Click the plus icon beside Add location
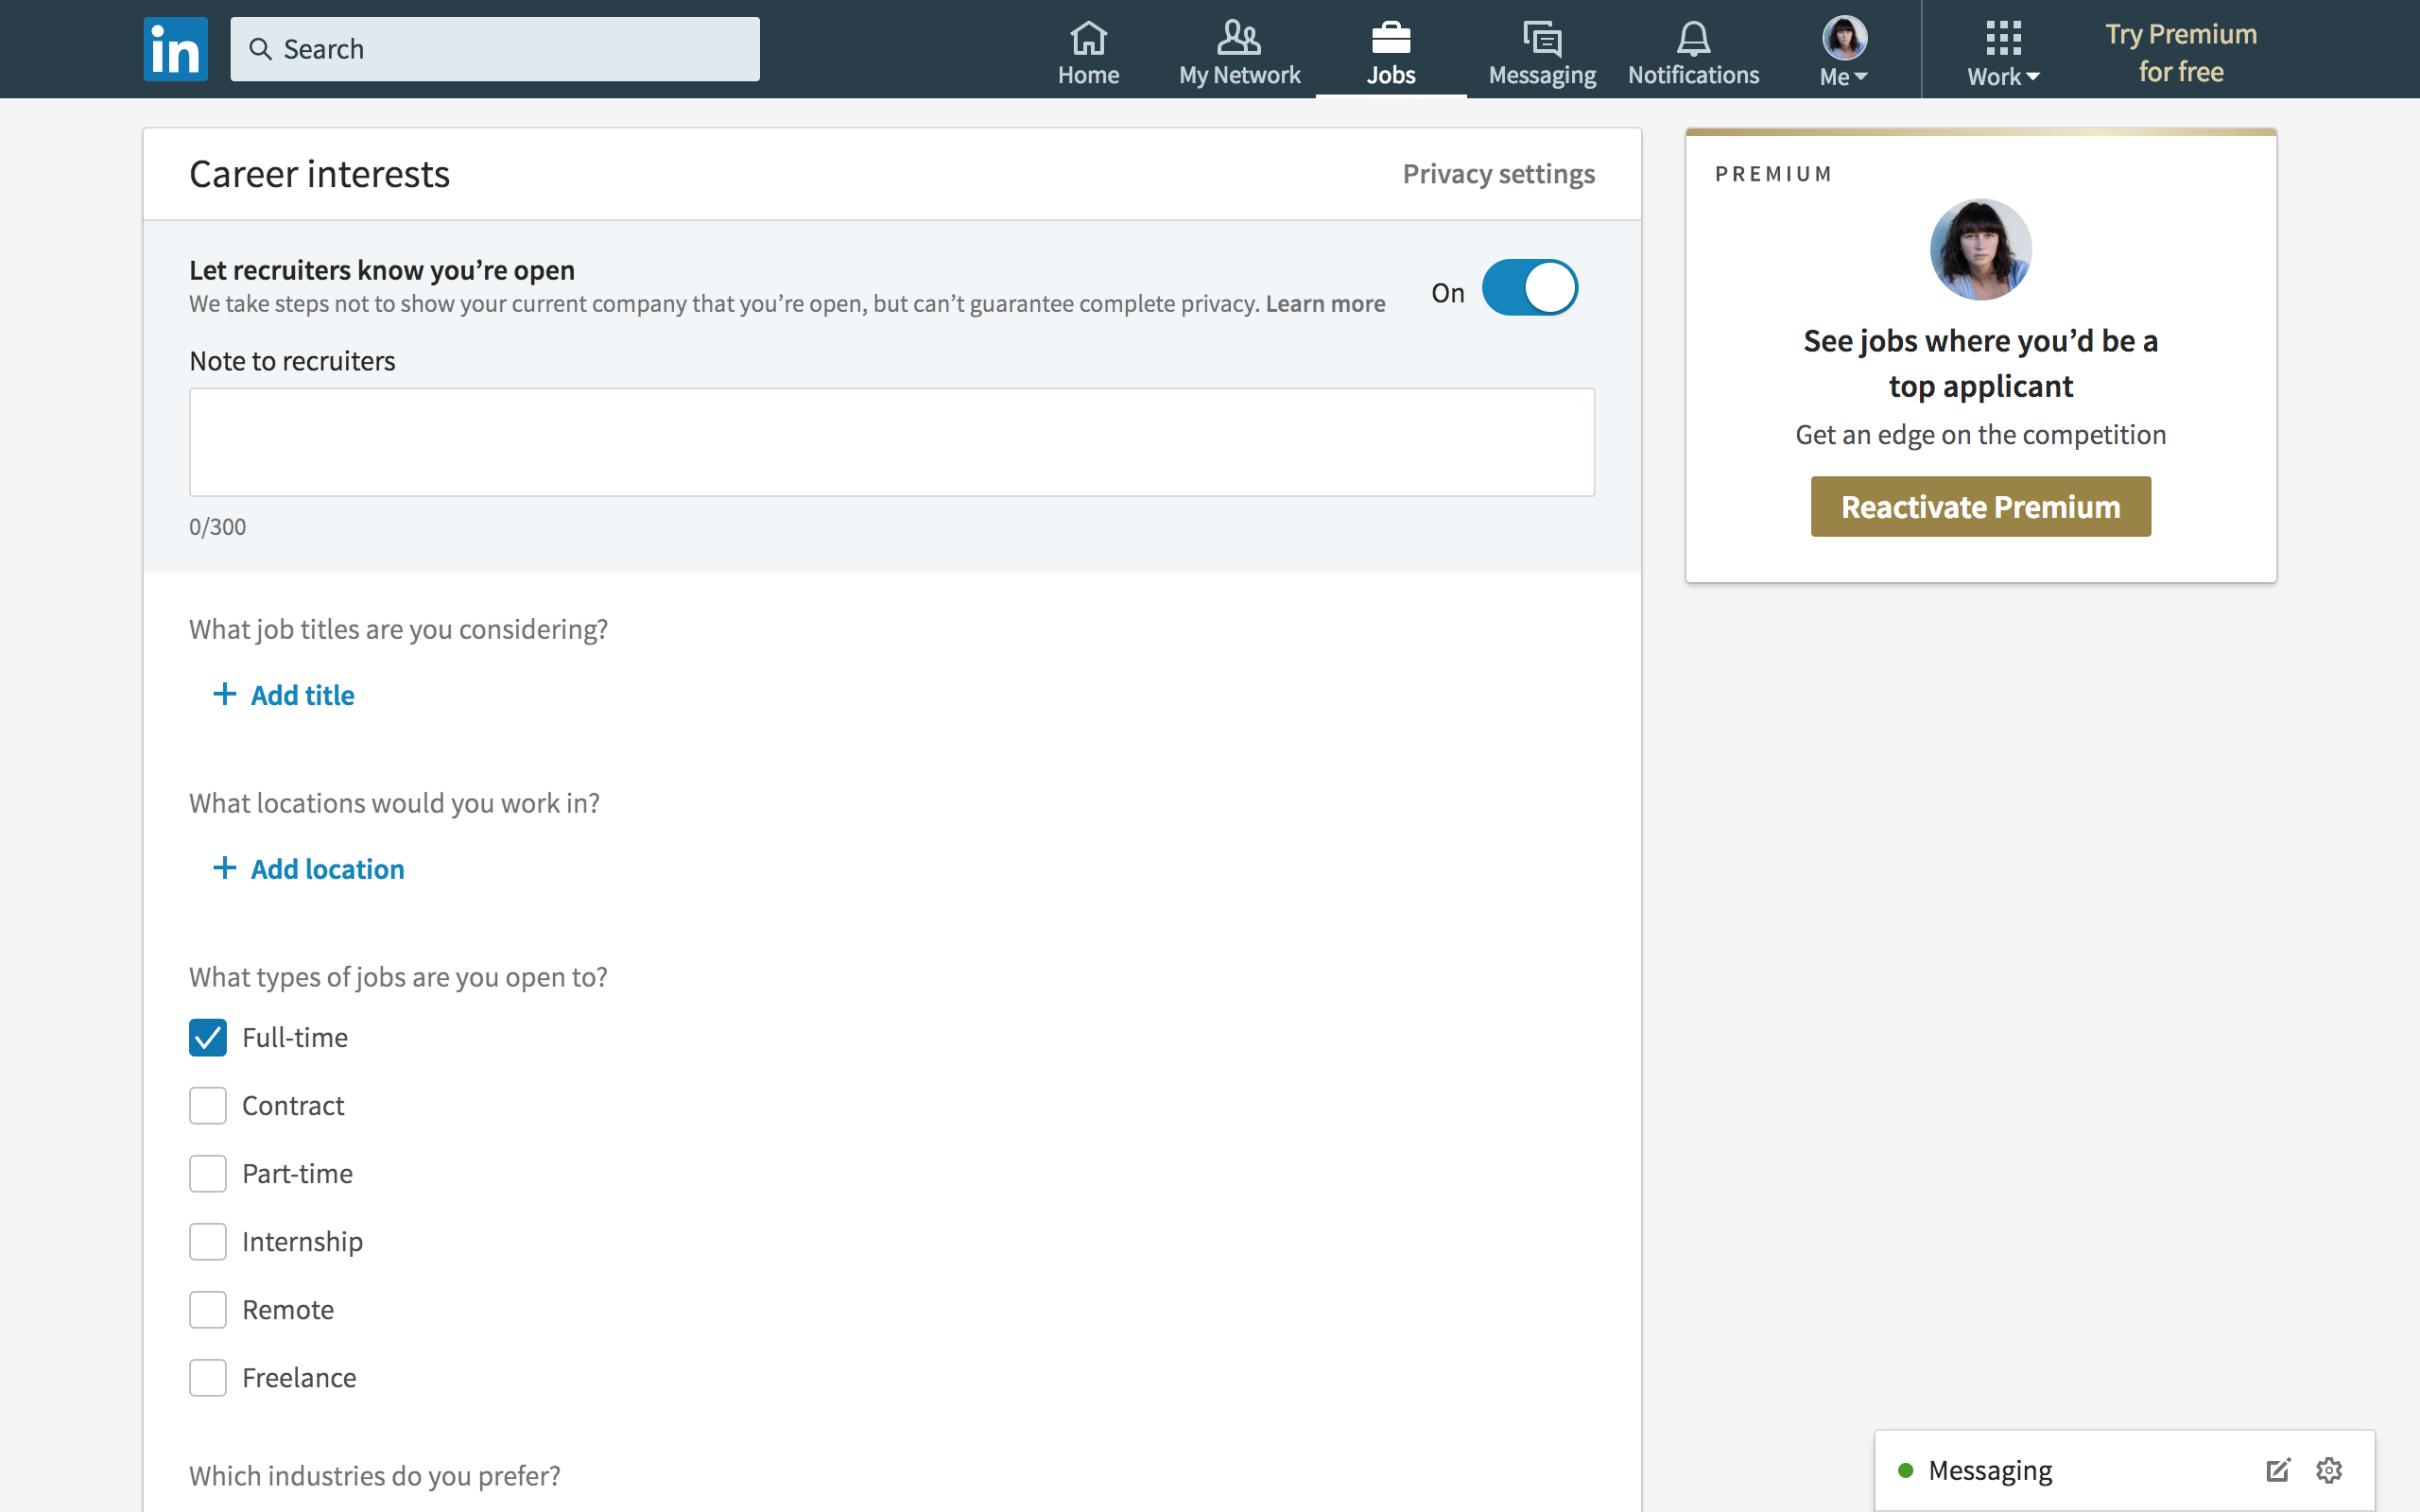Image resolution: width=2420 pixels, height=1512 pixels. click(x=225, y=868)
